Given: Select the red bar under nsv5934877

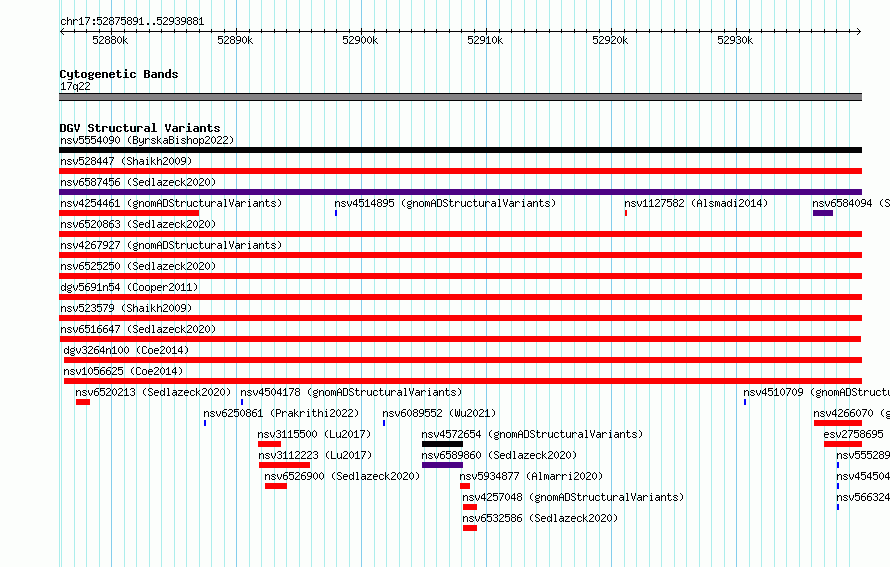Looking at the screenshot, I should coord(465,486).
